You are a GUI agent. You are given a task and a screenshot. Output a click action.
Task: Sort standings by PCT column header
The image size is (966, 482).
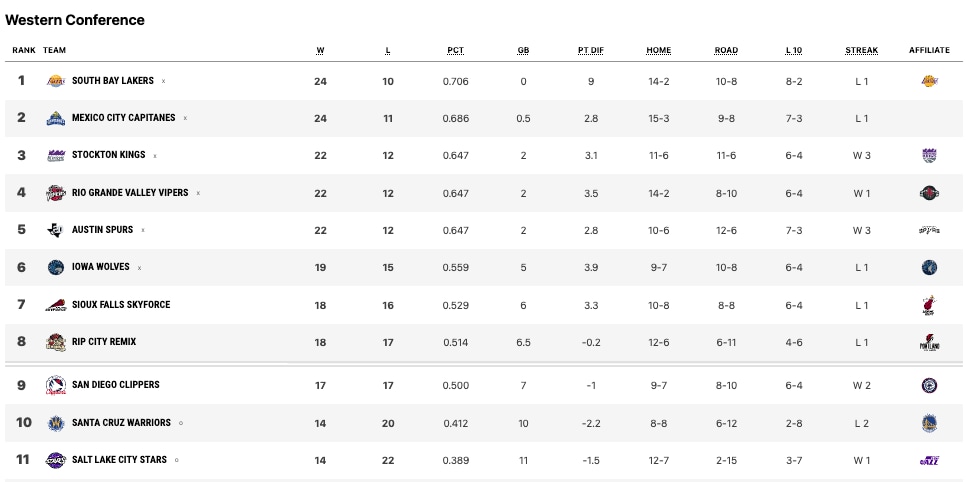455,50
